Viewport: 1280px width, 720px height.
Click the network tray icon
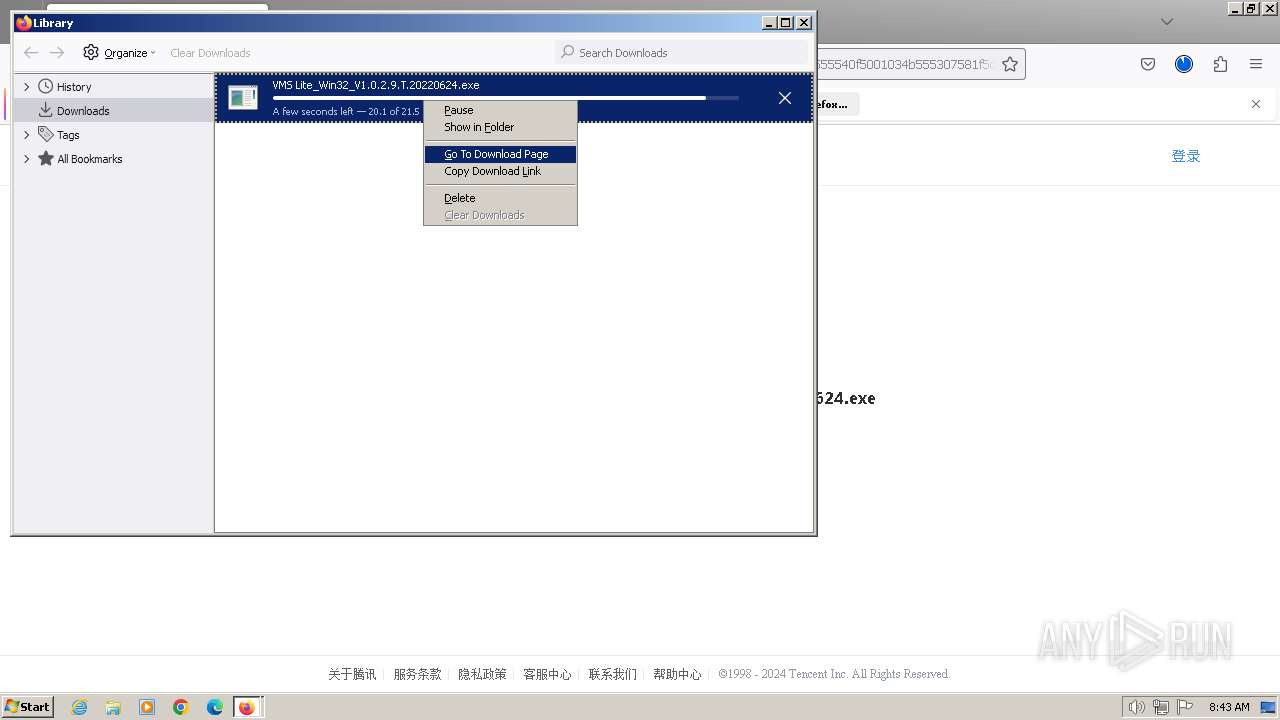click(x=1161, y=707)
